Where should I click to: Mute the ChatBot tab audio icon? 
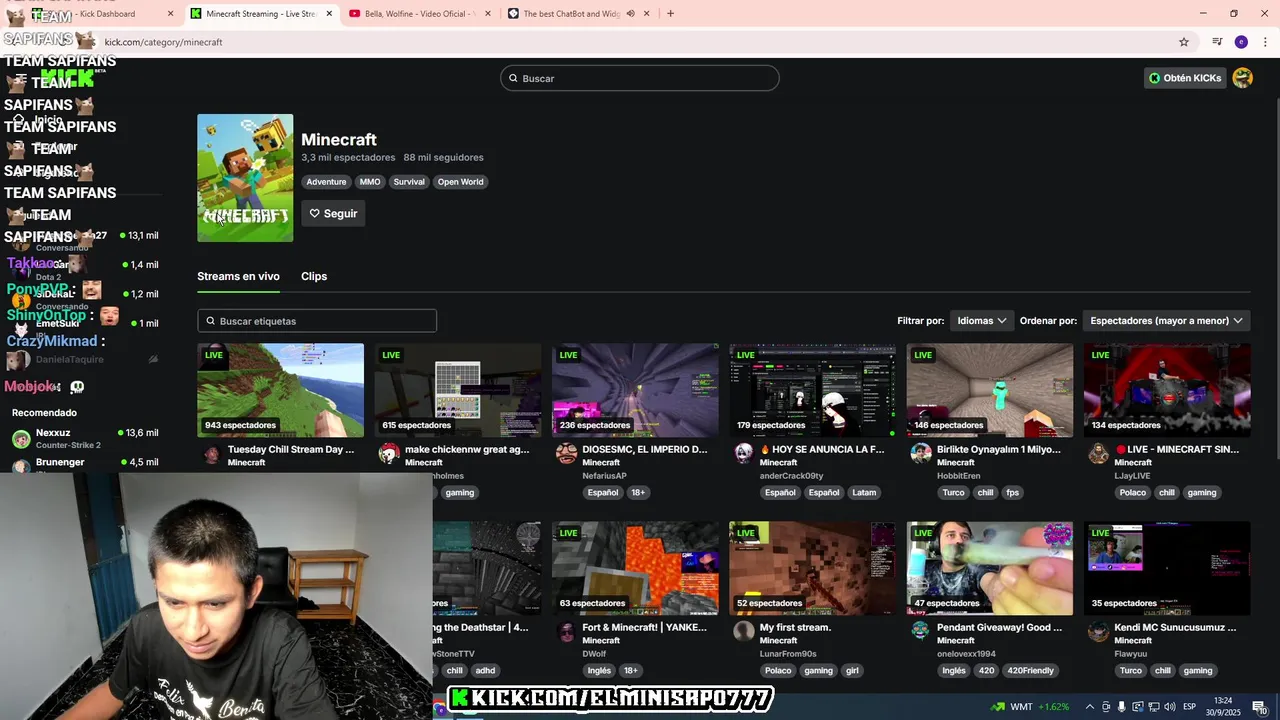click(x=630, y=14)
